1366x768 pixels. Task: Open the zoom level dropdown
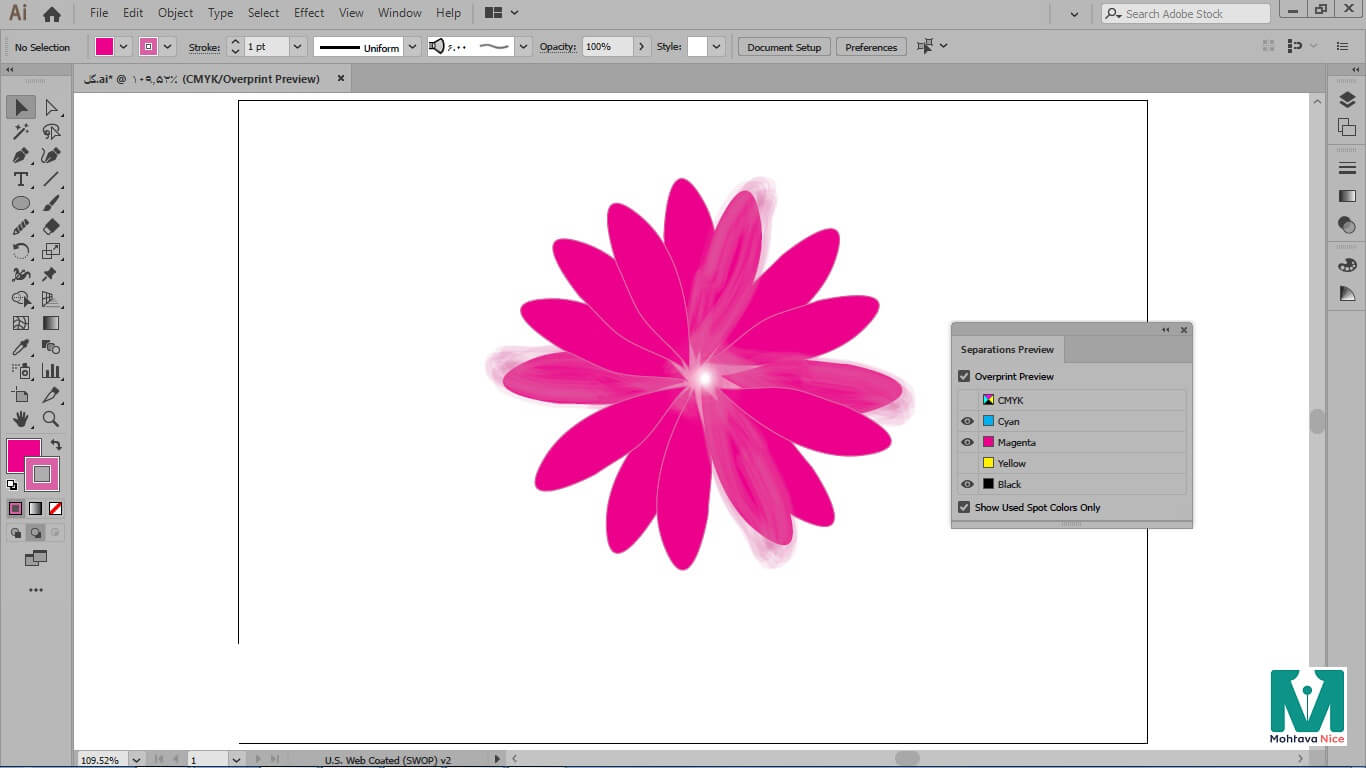[136, 760]
